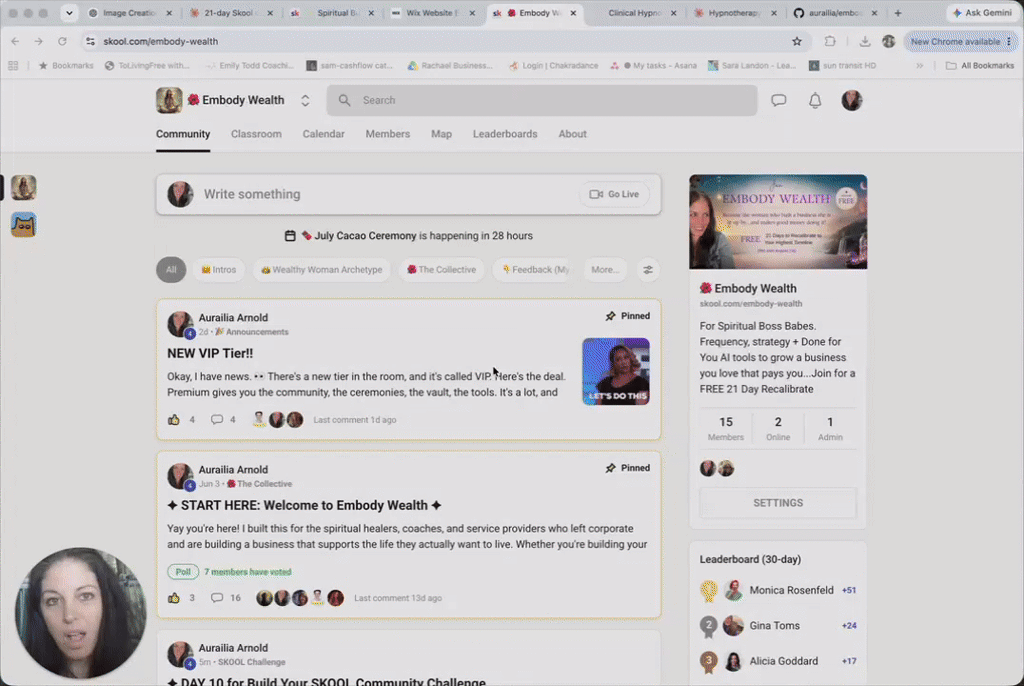This screenshot has height=686, width=1024.
Task: Click the Embody Wealth group logo
Action: [169, 101]
